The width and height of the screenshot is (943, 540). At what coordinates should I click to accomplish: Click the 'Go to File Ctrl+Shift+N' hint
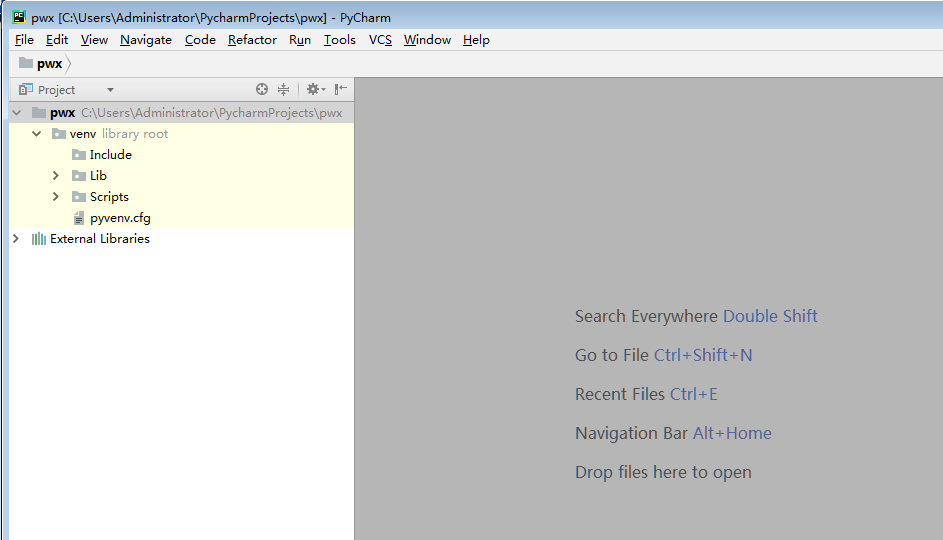[663, 355]
